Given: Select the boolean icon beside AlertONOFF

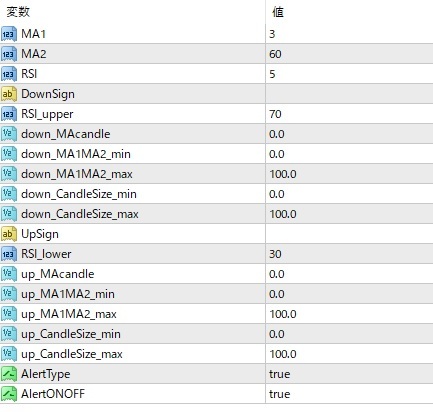Looking at the screenshot, I should [x=9, y=394].
